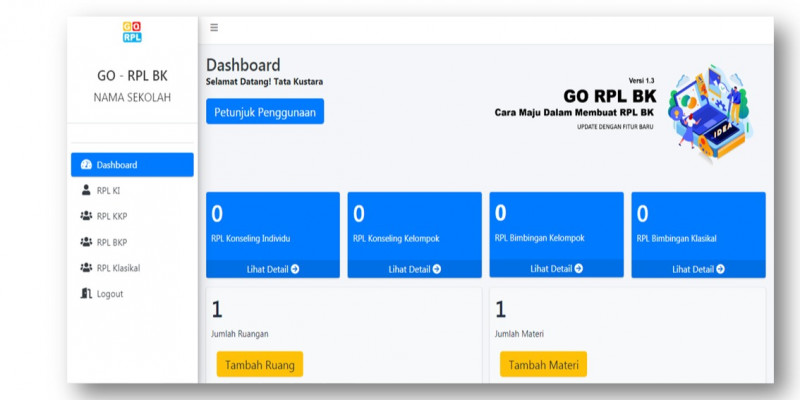Click the RPL Bimbingan Kelompok card label
This screenshot has height=400, width=800.
point(539,238)
